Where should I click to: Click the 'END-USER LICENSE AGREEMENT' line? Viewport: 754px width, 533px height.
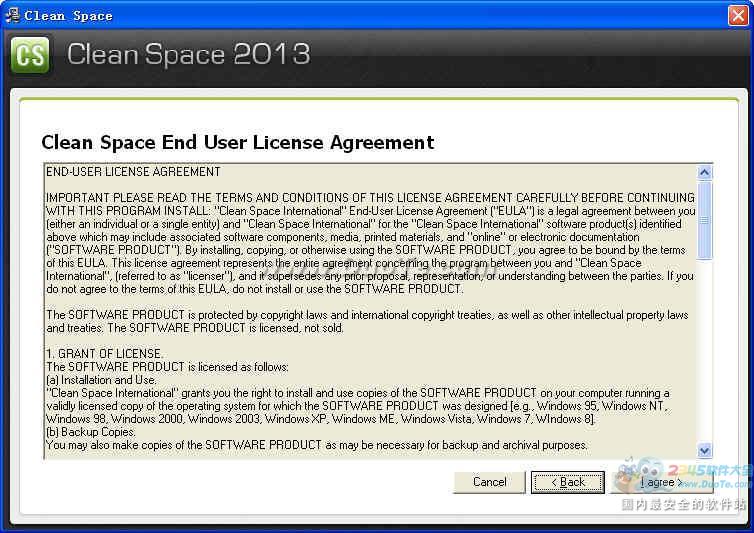pos(133,172)
